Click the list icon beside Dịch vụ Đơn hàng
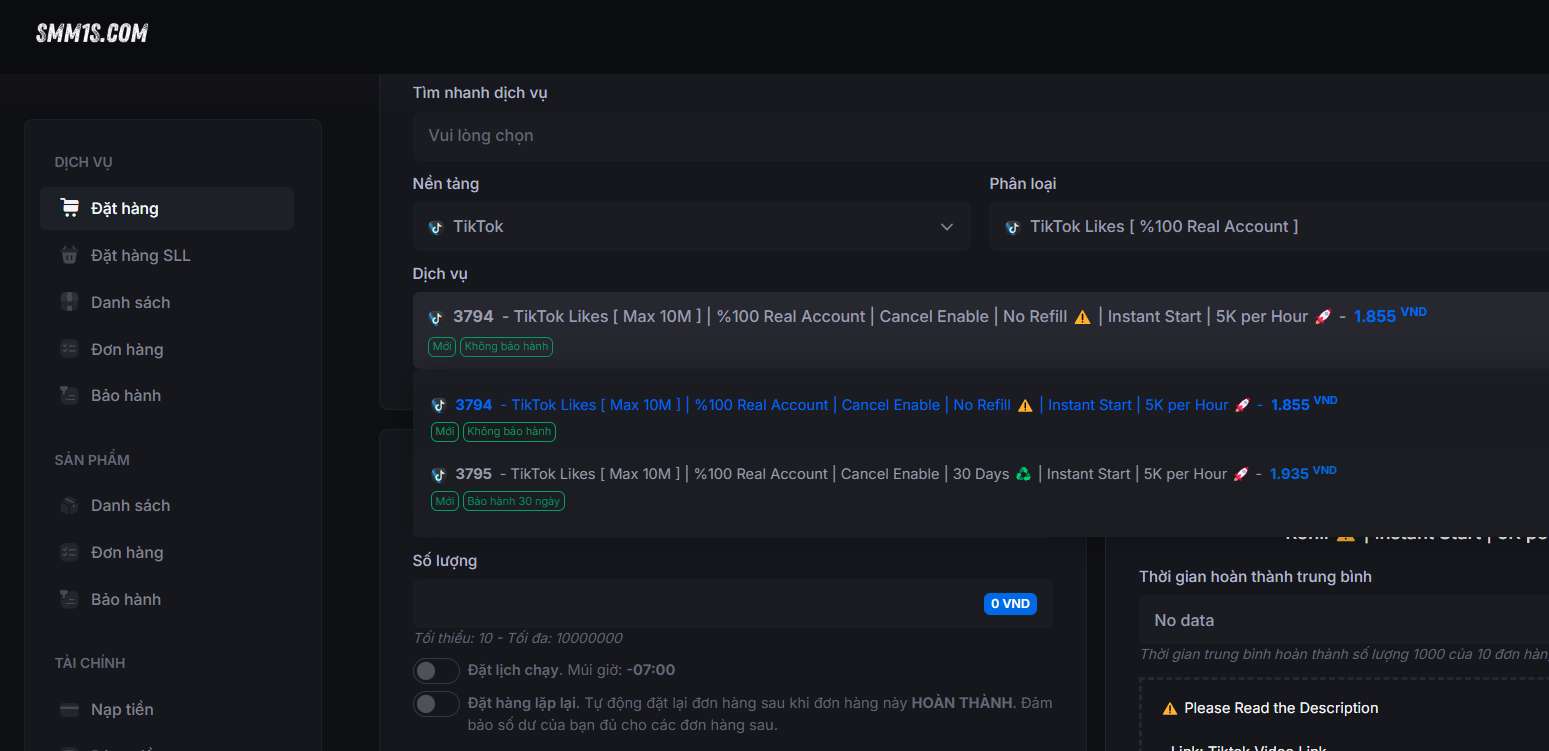1549x751 pixels. pyautogui.click(x=69, y=349)
